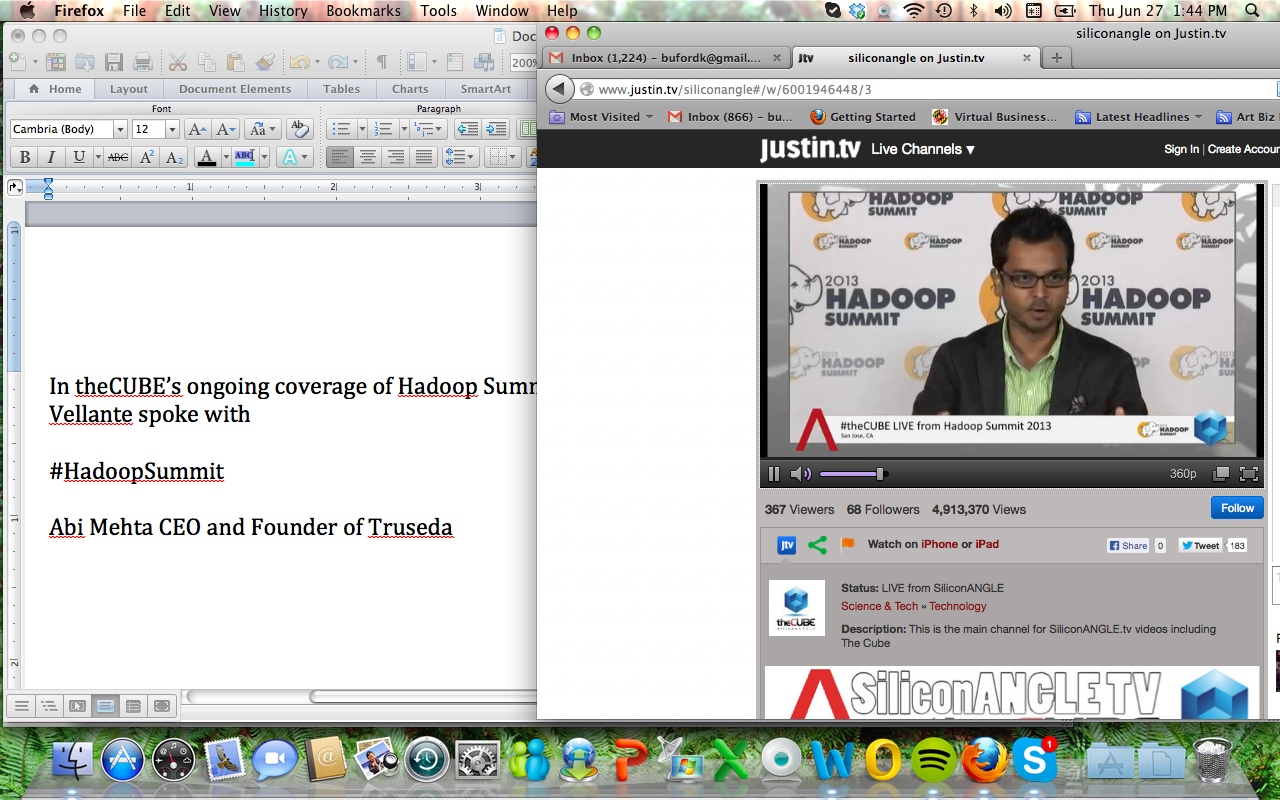The width and height of the screenshot is (1280, 800).
Task: Click the Cut scissors icon in Word
Action: click(x=178, y=62)
